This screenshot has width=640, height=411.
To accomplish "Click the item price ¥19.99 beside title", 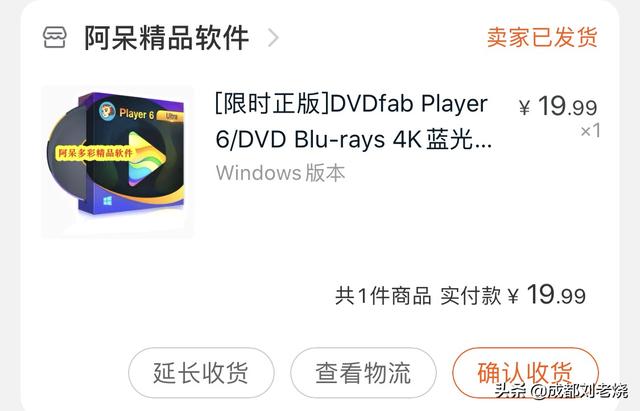I will [558, 106].
